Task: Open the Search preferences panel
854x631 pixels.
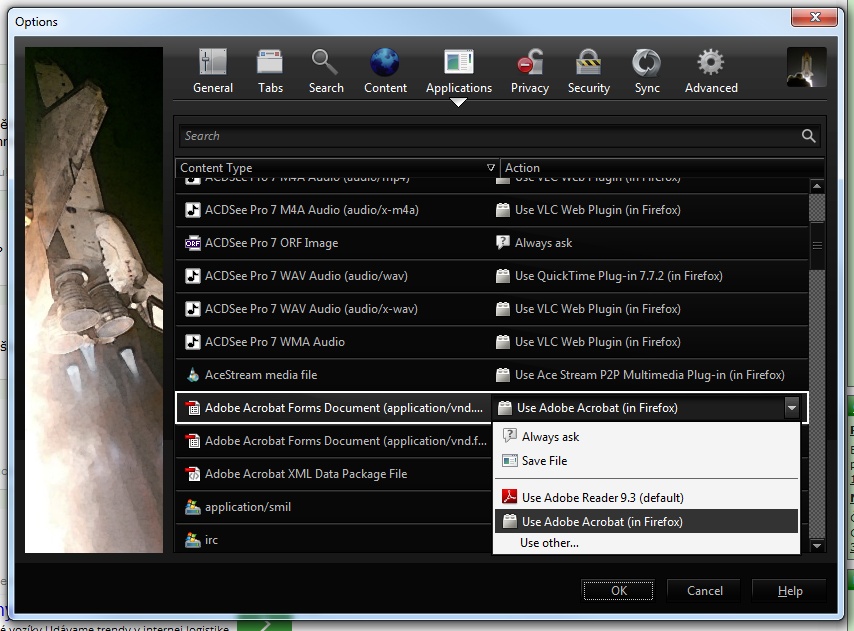Action: tap(326, 71)
